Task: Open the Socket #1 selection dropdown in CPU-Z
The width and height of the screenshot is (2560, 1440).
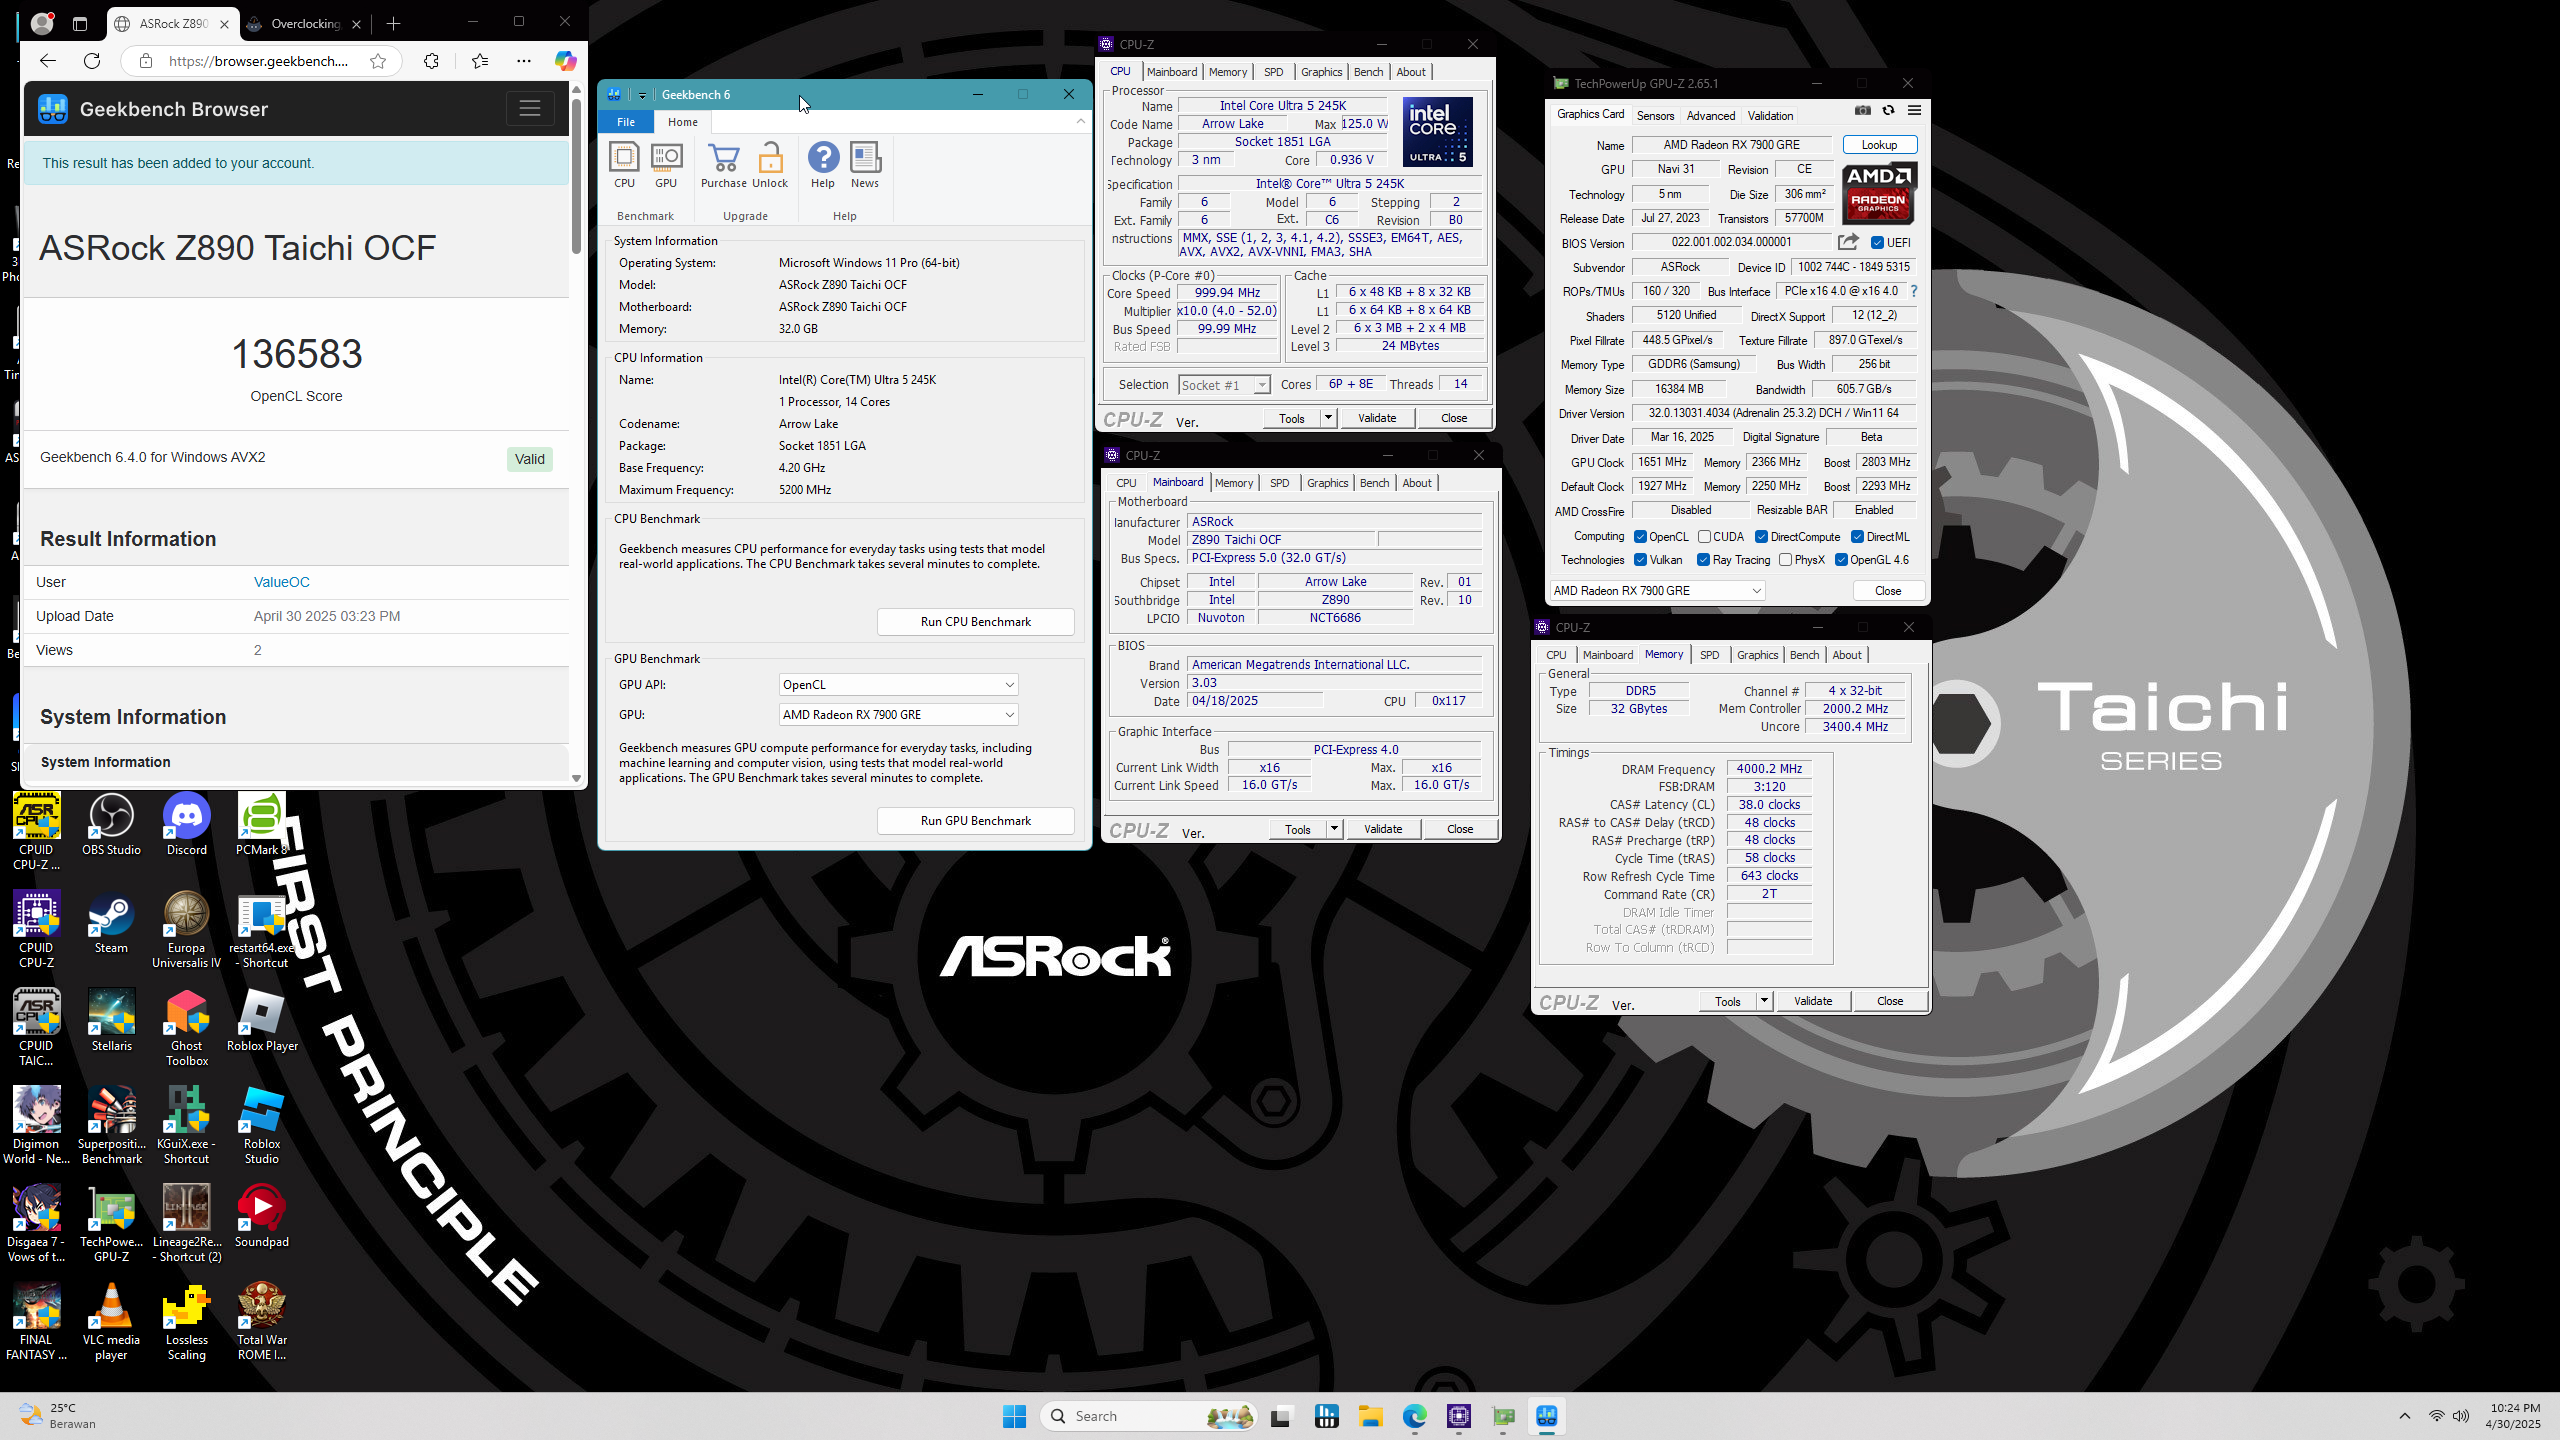Action: click(1224, 385)
